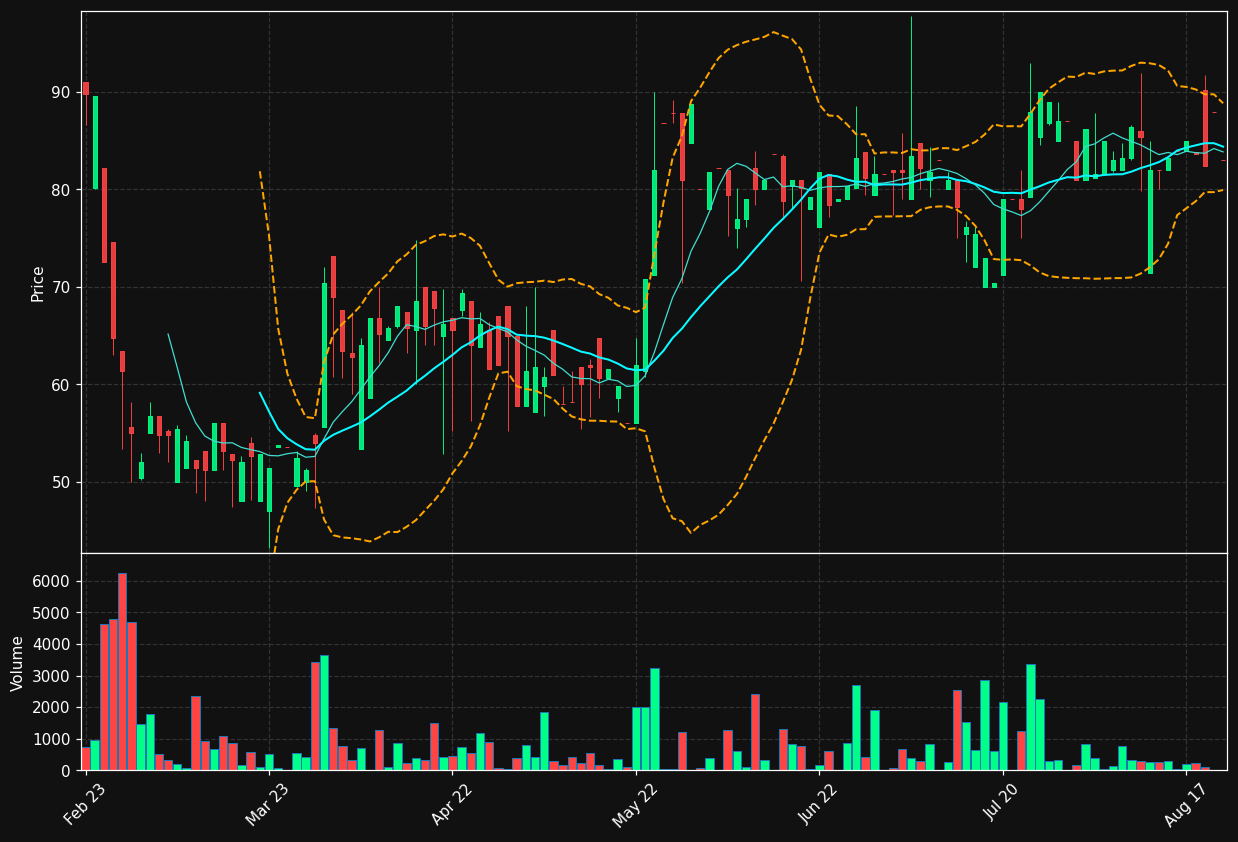Click the volume axis value 4000
Viewport: 1238px width, 842px height.
coord(52,645)
